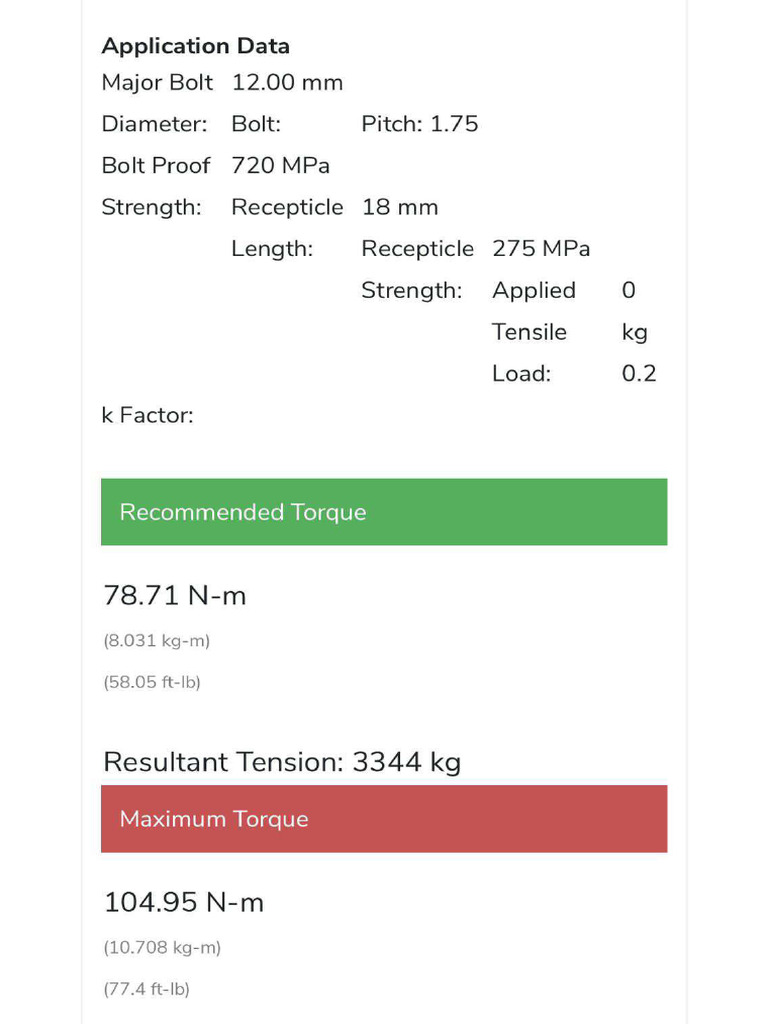The width and height of the screenshot is (768, 1024).
Task: Click the 10.708 kg-m conversion text
Action: click(162, 947)
